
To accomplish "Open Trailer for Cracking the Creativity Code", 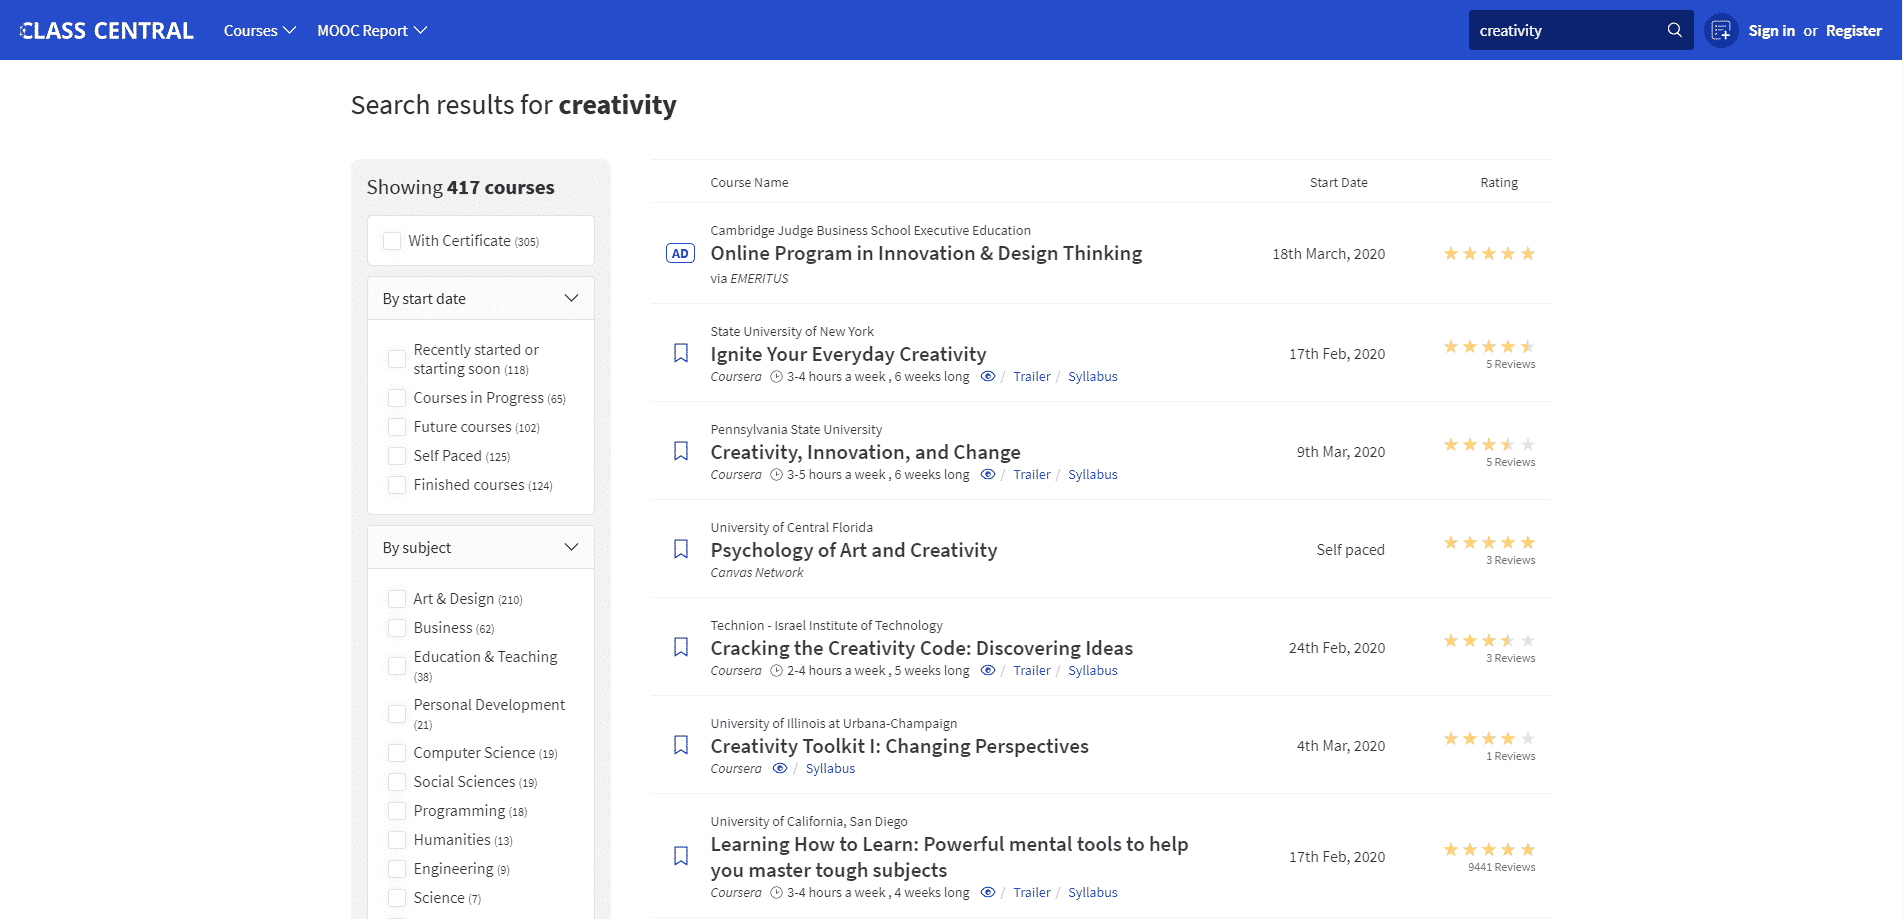I will tap(1031, 671).
